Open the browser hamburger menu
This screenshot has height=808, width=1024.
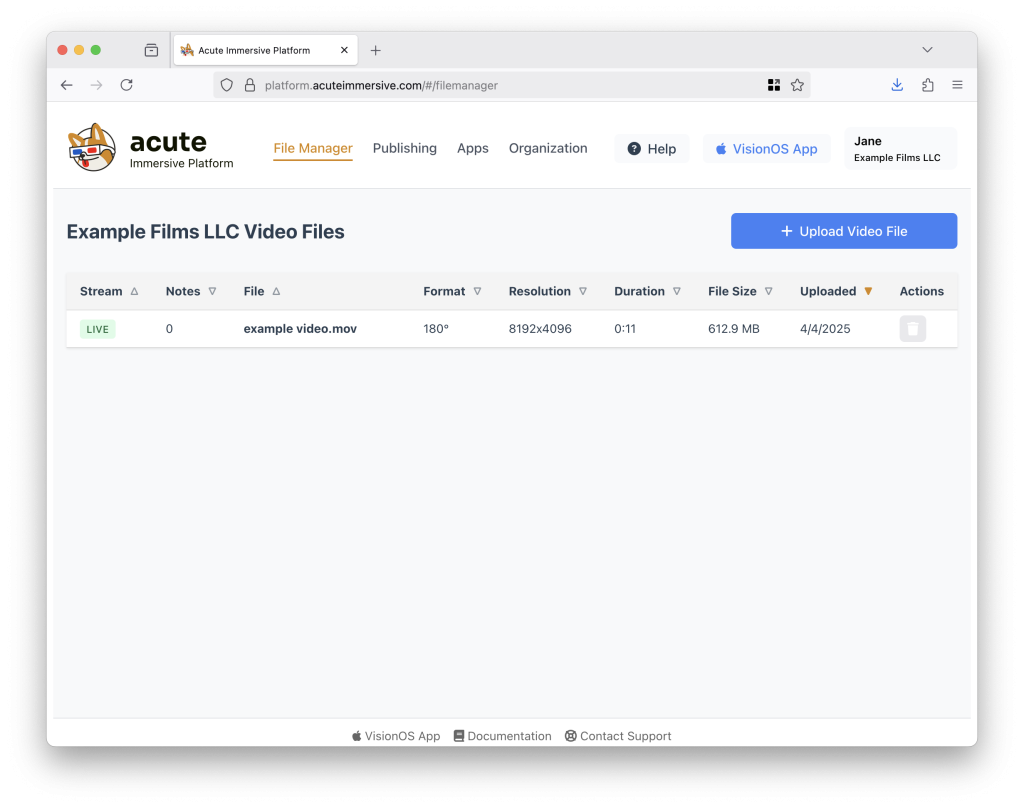[957, 85]
